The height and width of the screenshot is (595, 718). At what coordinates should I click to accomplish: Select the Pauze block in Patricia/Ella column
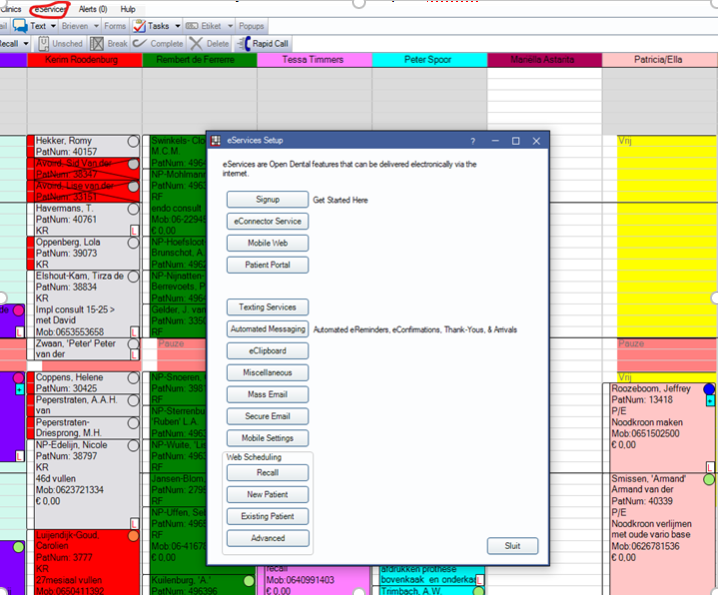667,355
